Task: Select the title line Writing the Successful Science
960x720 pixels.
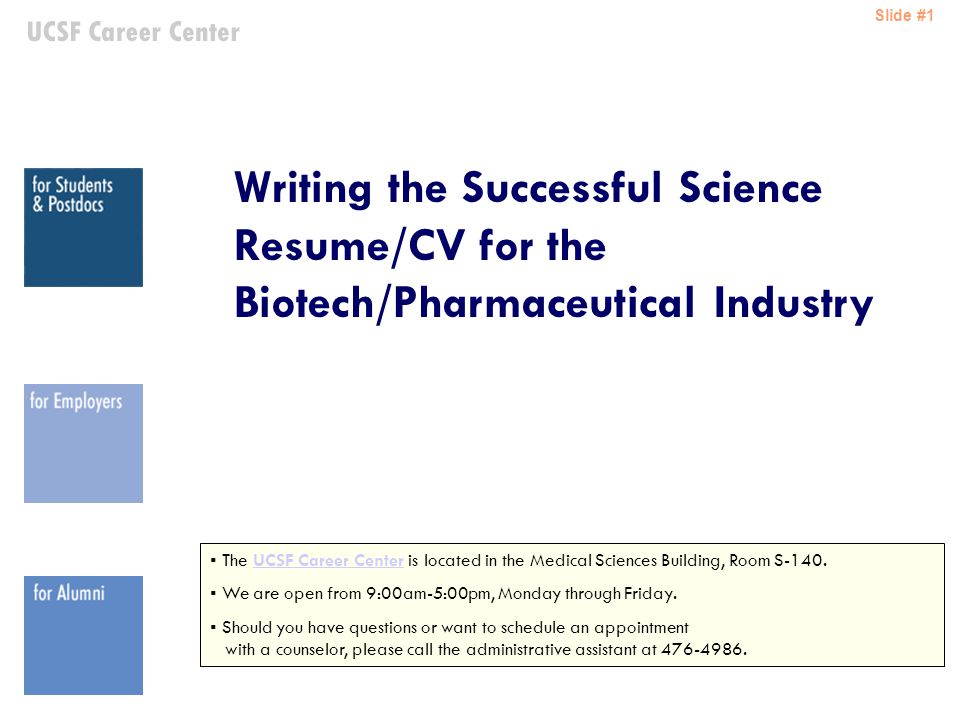Action: 528,187
